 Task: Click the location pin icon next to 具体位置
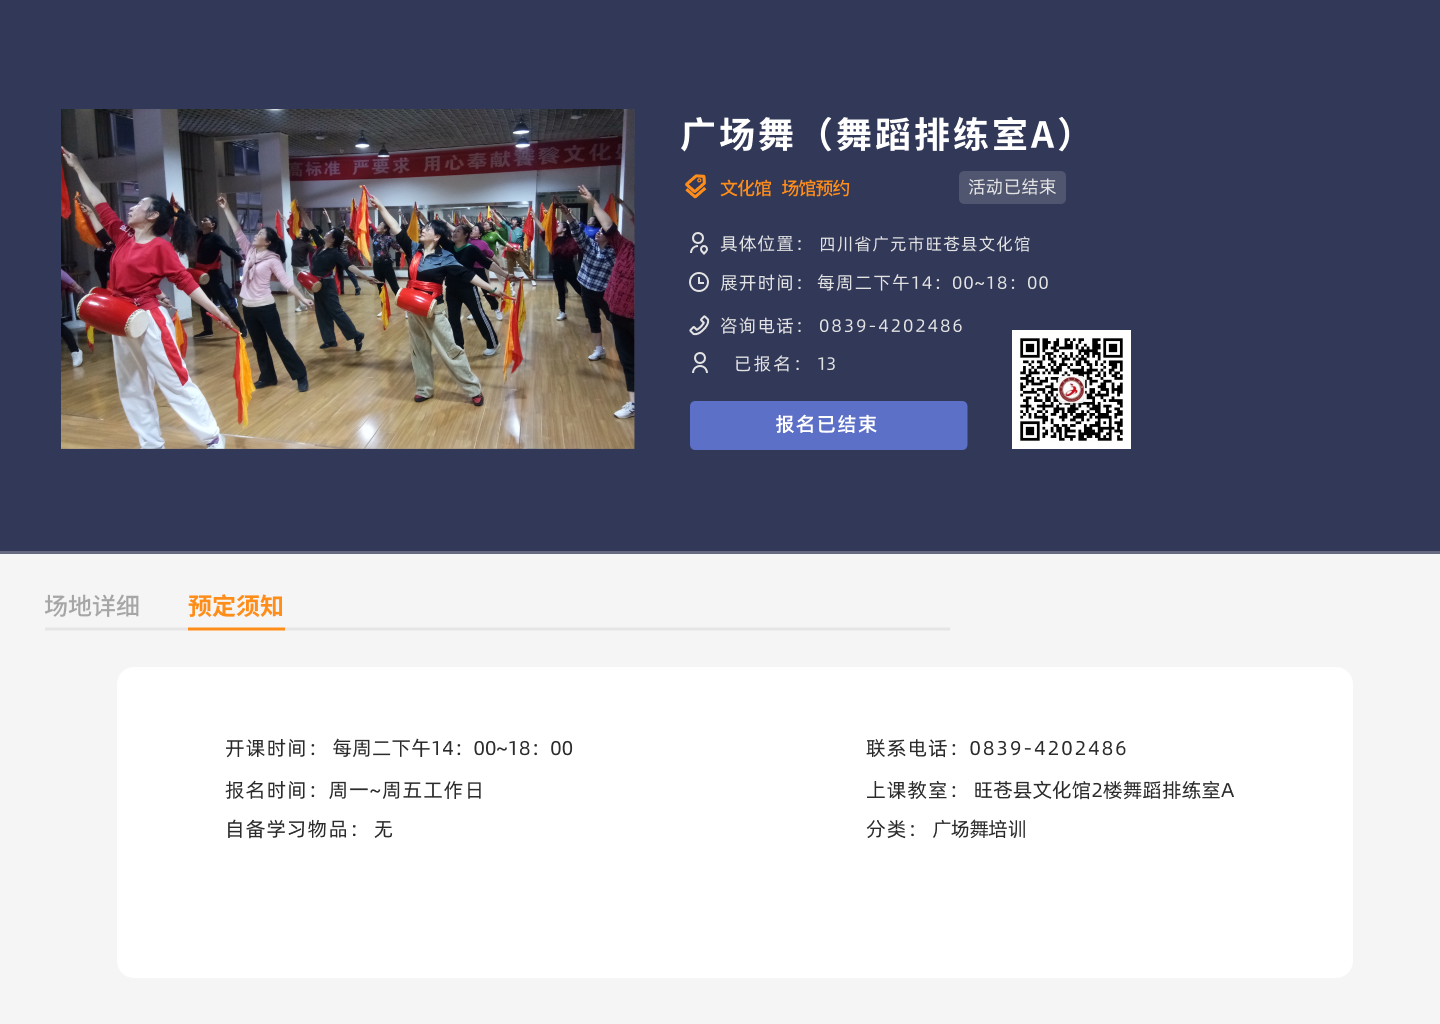click(x=699, y=243)
